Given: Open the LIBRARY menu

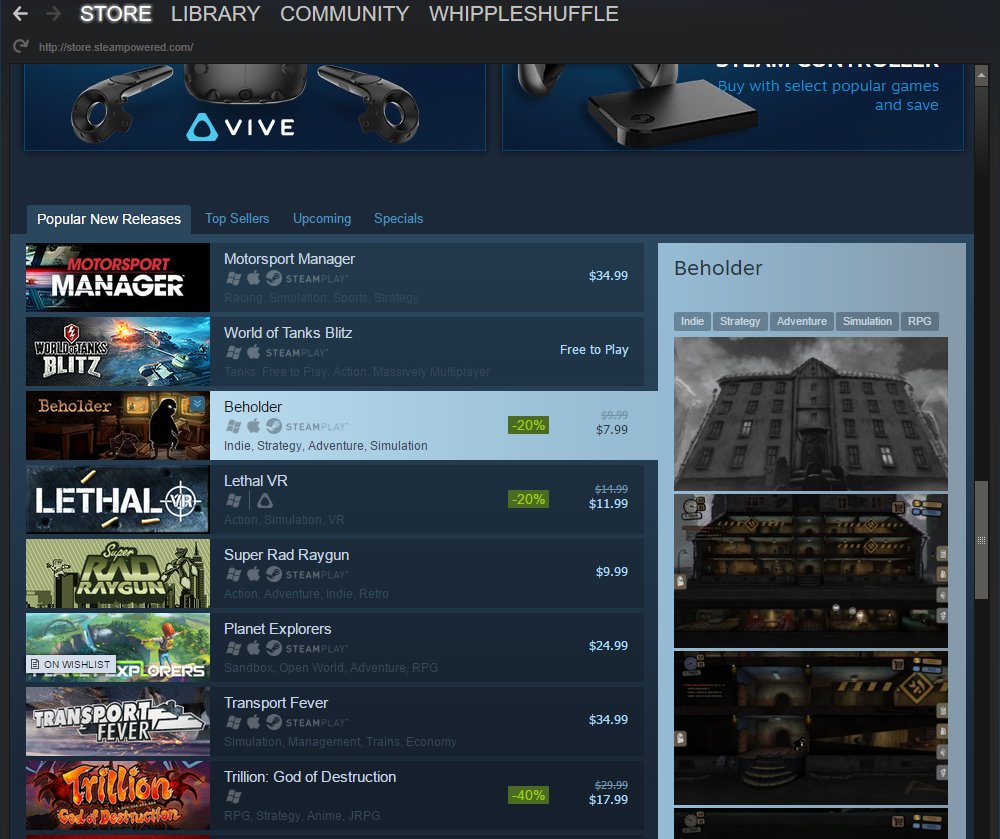Looking at the screenshot, I should tap(216, 13).
